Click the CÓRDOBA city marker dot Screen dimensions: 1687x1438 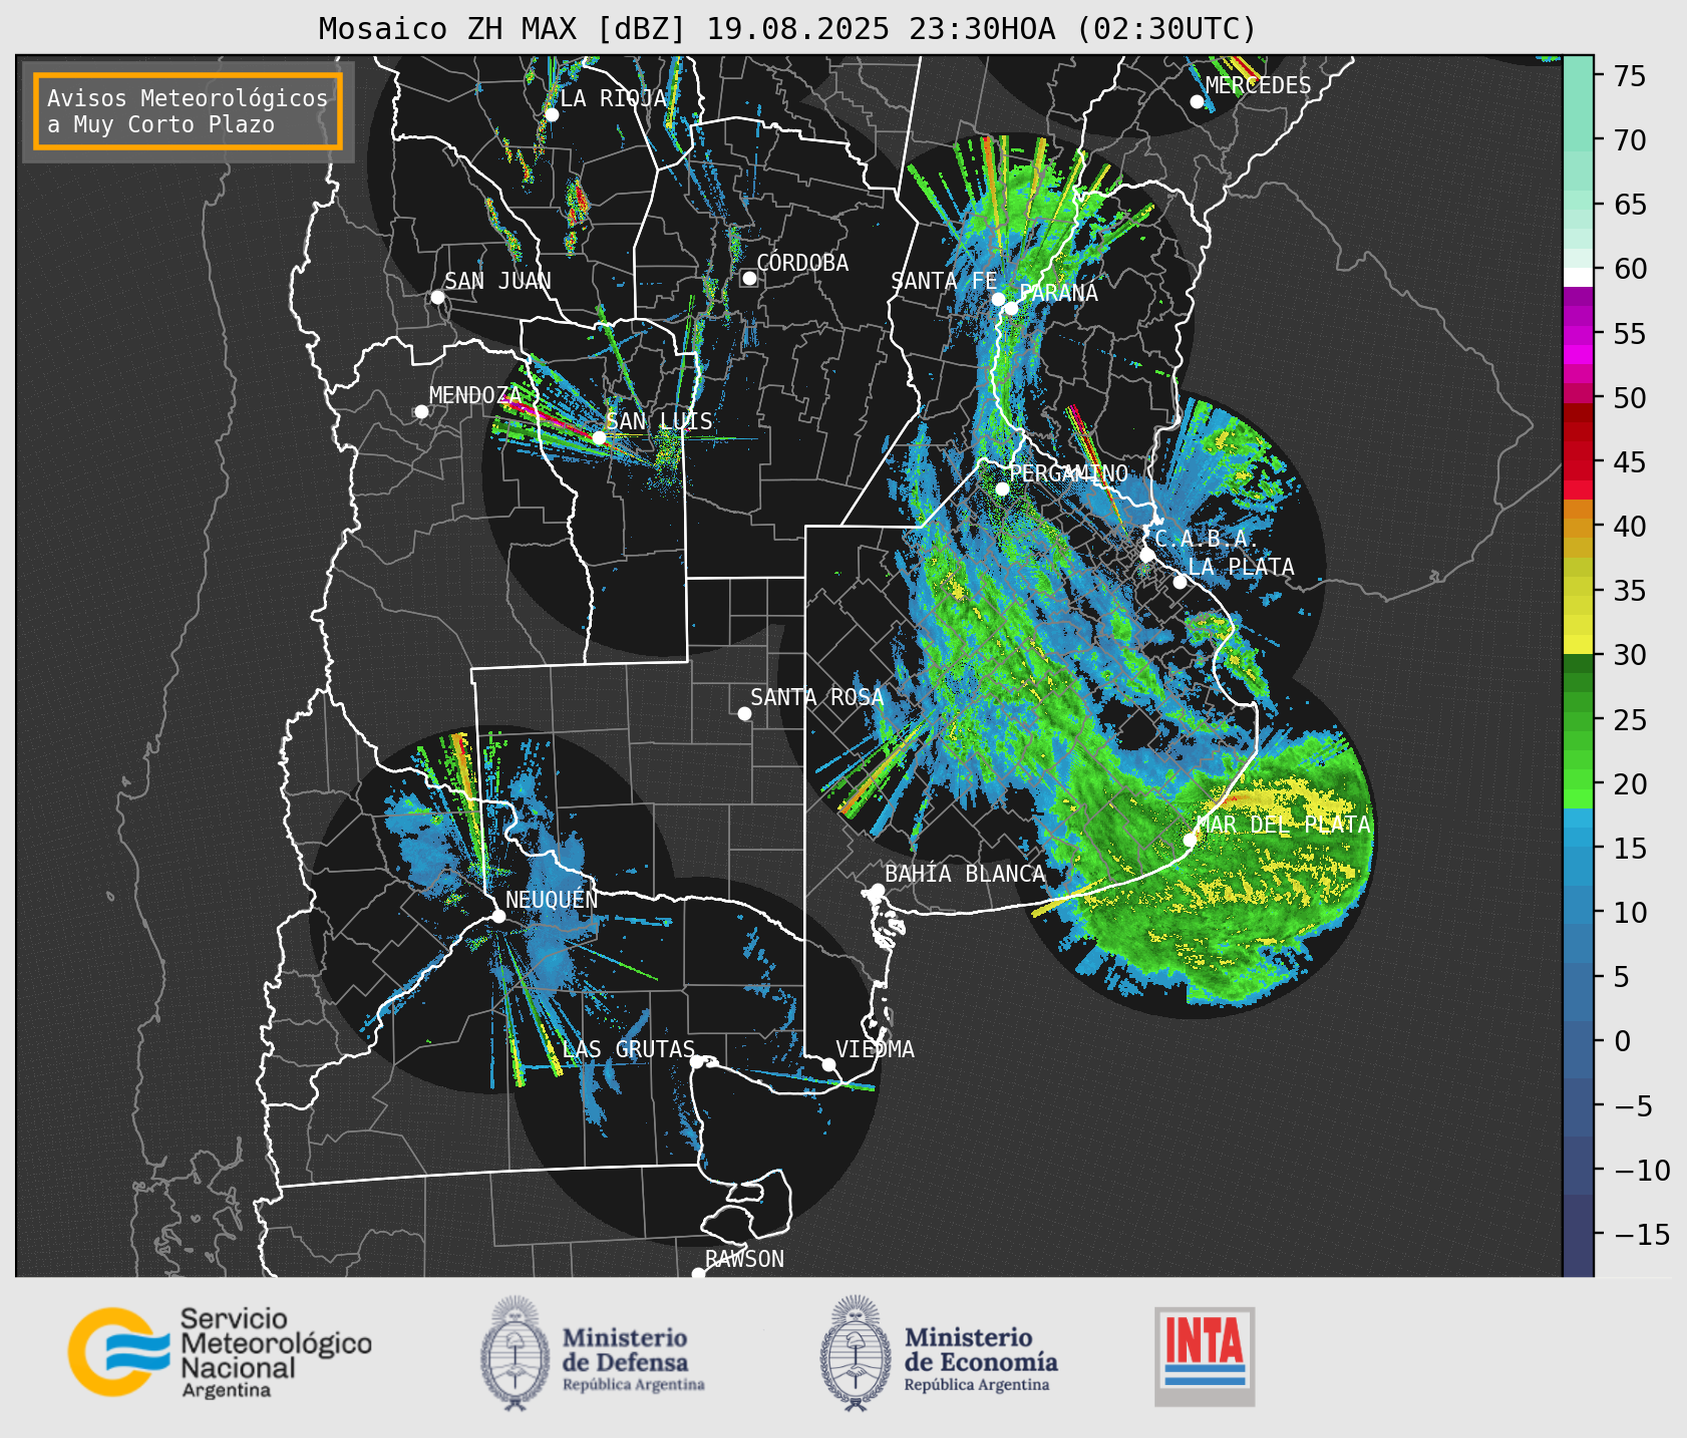tap(749, 278)
